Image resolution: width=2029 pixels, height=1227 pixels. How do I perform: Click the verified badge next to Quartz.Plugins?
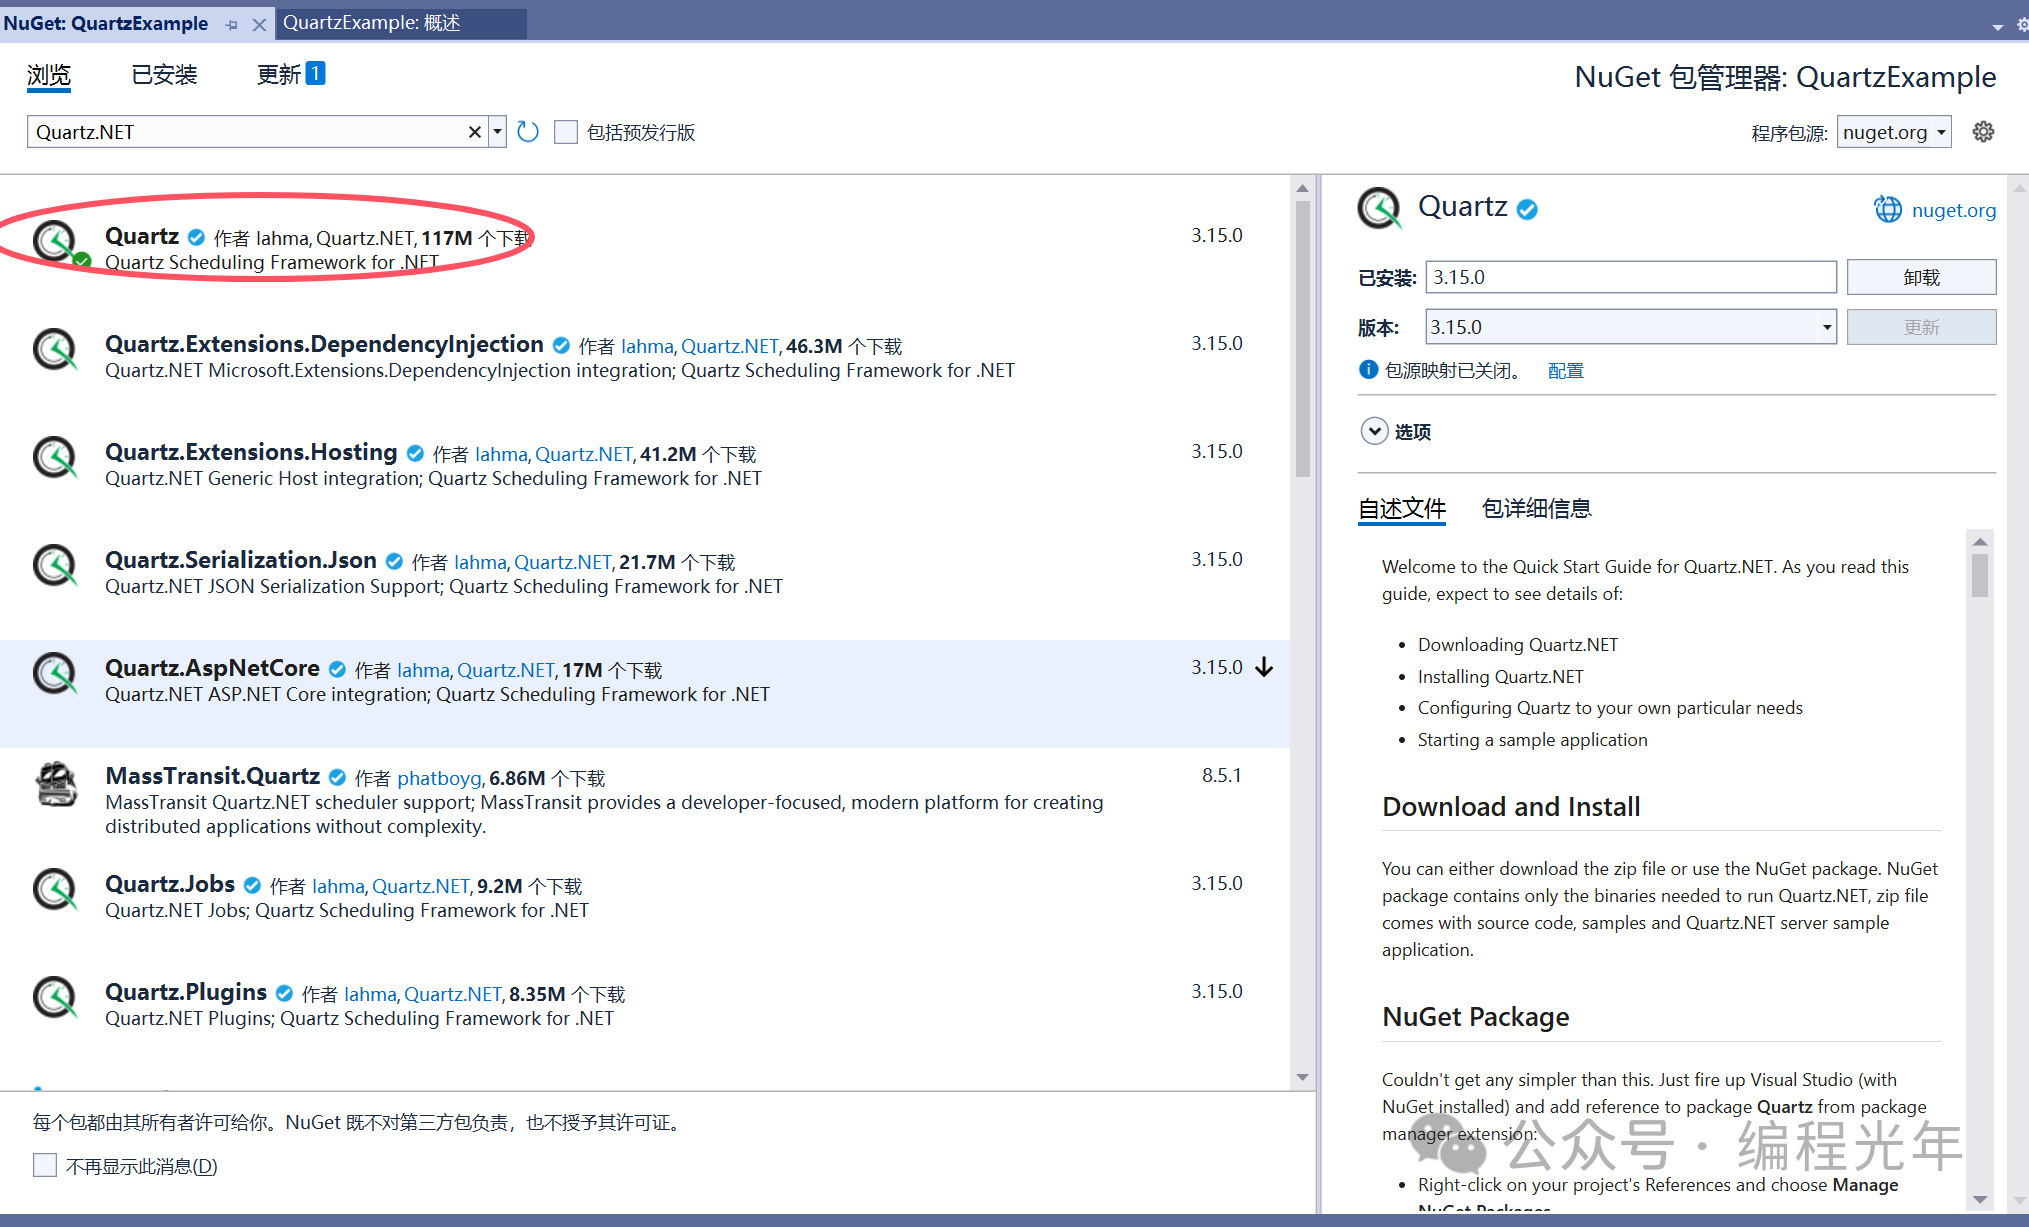tap(284, 993)
